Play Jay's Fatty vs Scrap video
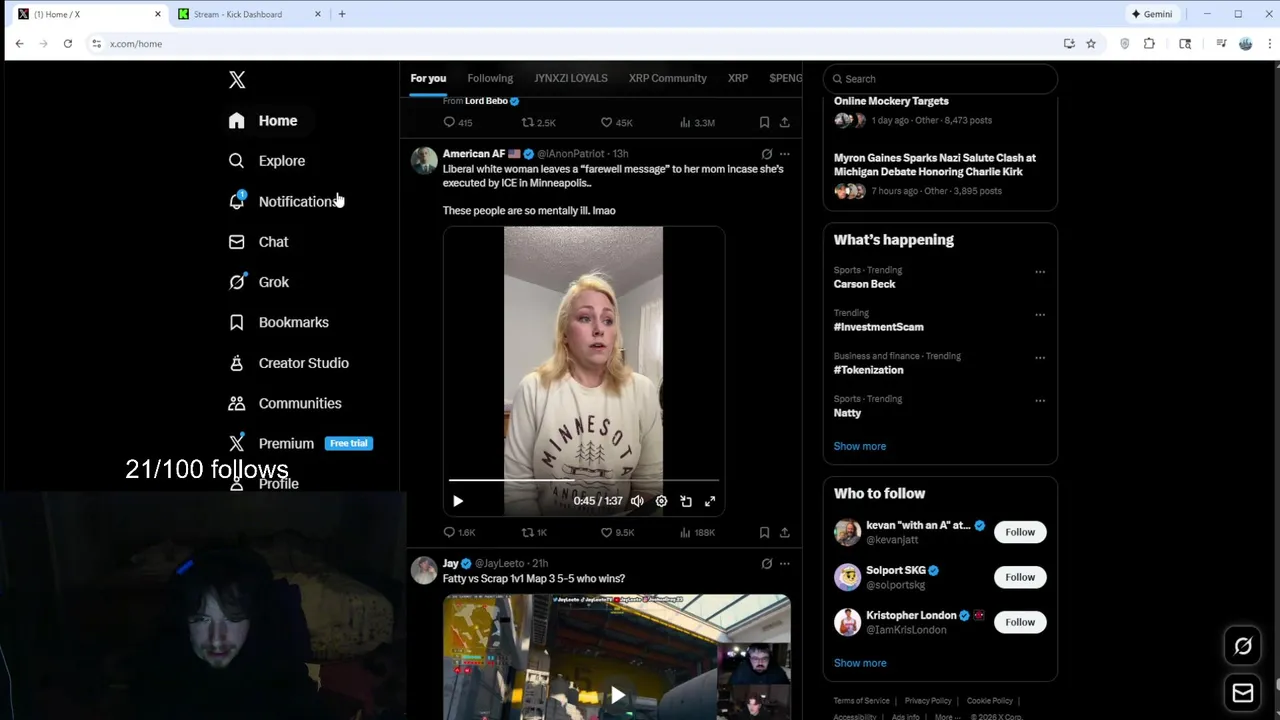 coord(618,695)
